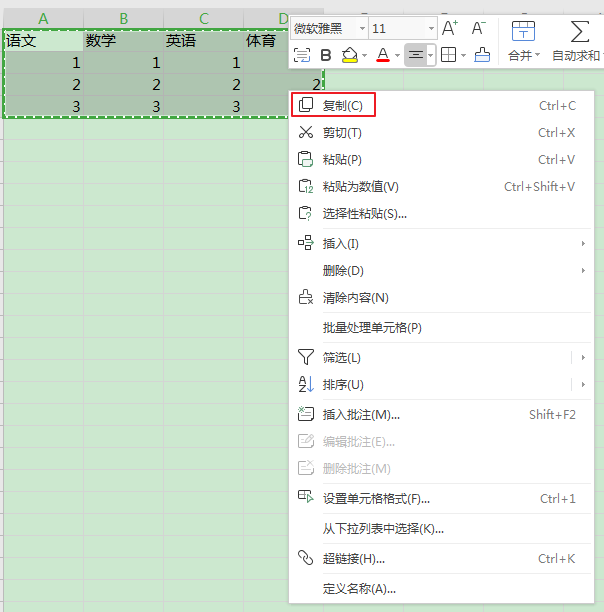Click the increase font size icon
Viewport: 604px width, 612px height.
(x=449, y=28)
